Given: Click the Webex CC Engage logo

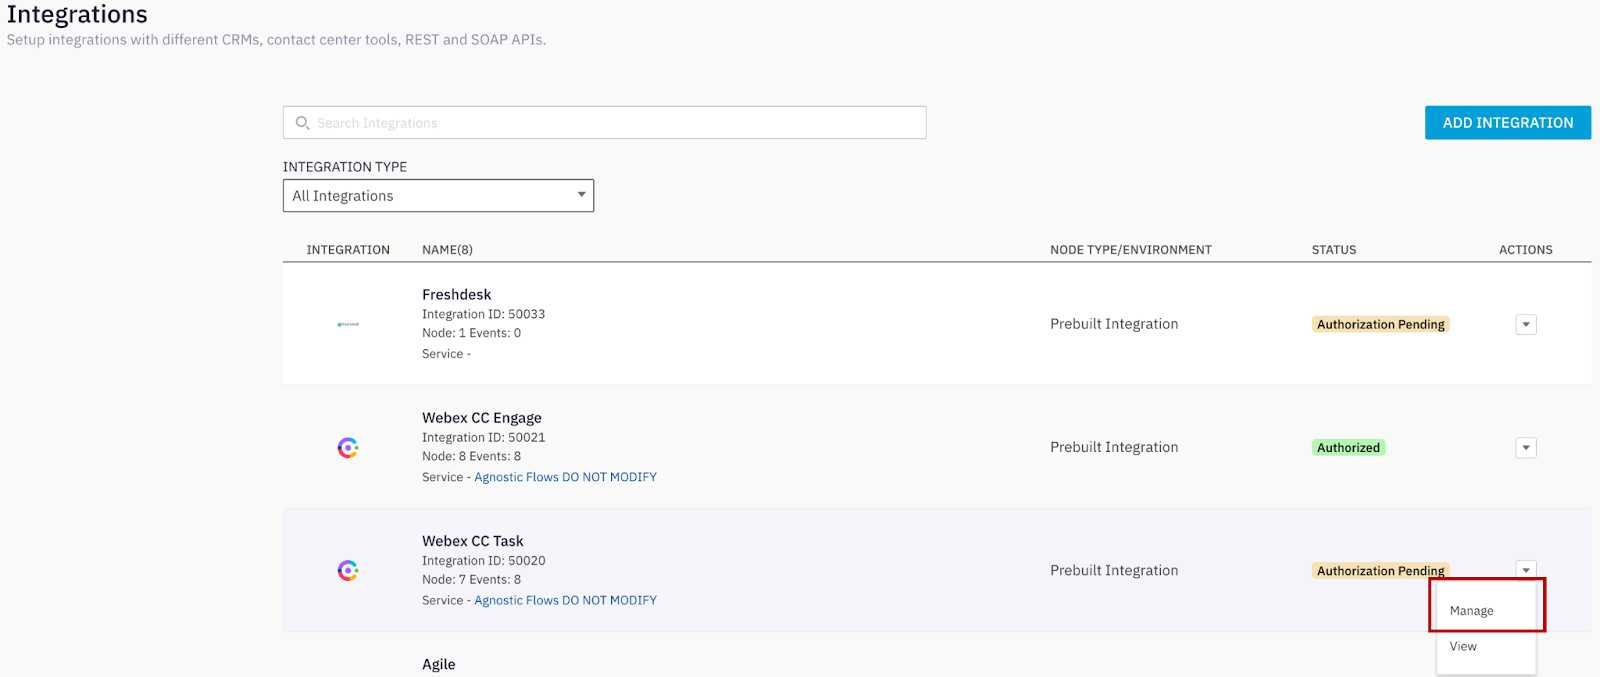Looking at the screenshot, I should (x=348, y=448).
